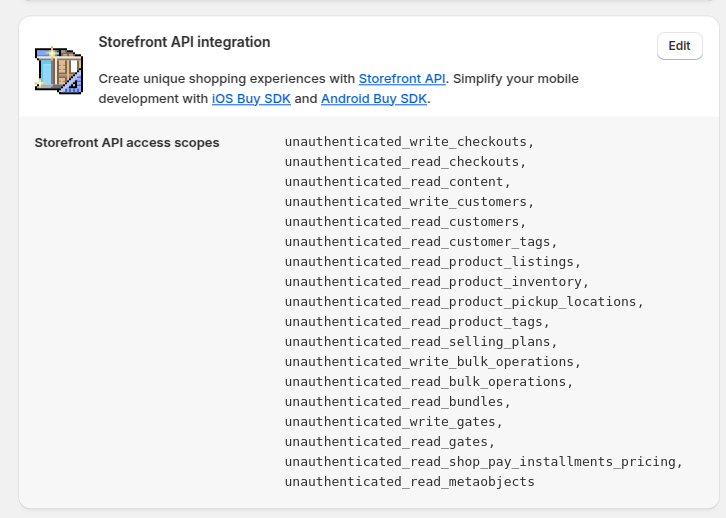Open the Storefront API link

click(x=402, y=79)
